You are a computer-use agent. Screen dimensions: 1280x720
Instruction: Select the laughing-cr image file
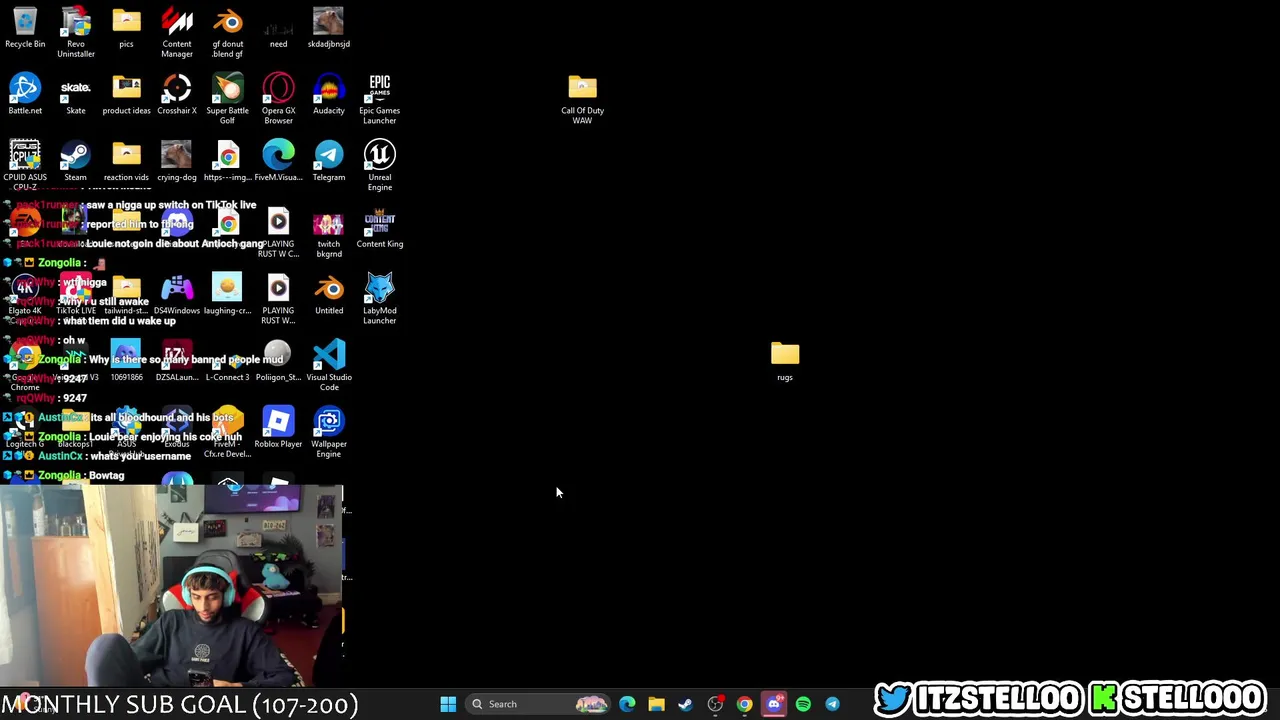(228, 294)
